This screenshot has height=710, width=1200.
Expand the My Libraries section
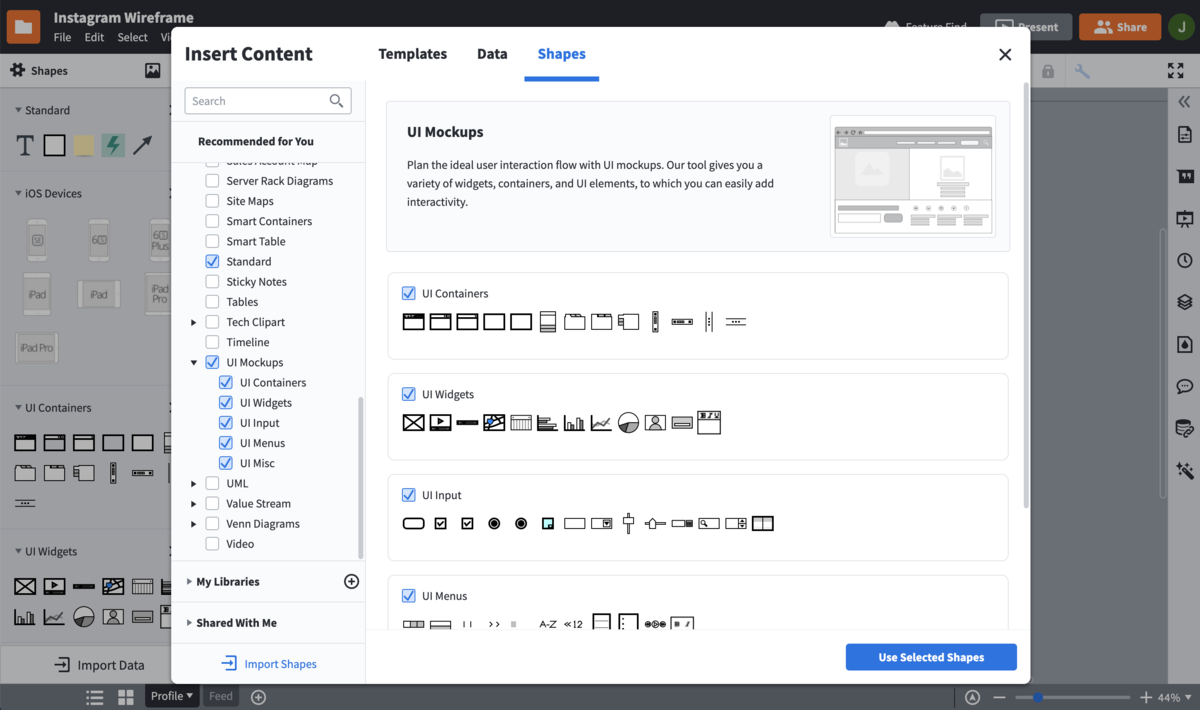223,581
